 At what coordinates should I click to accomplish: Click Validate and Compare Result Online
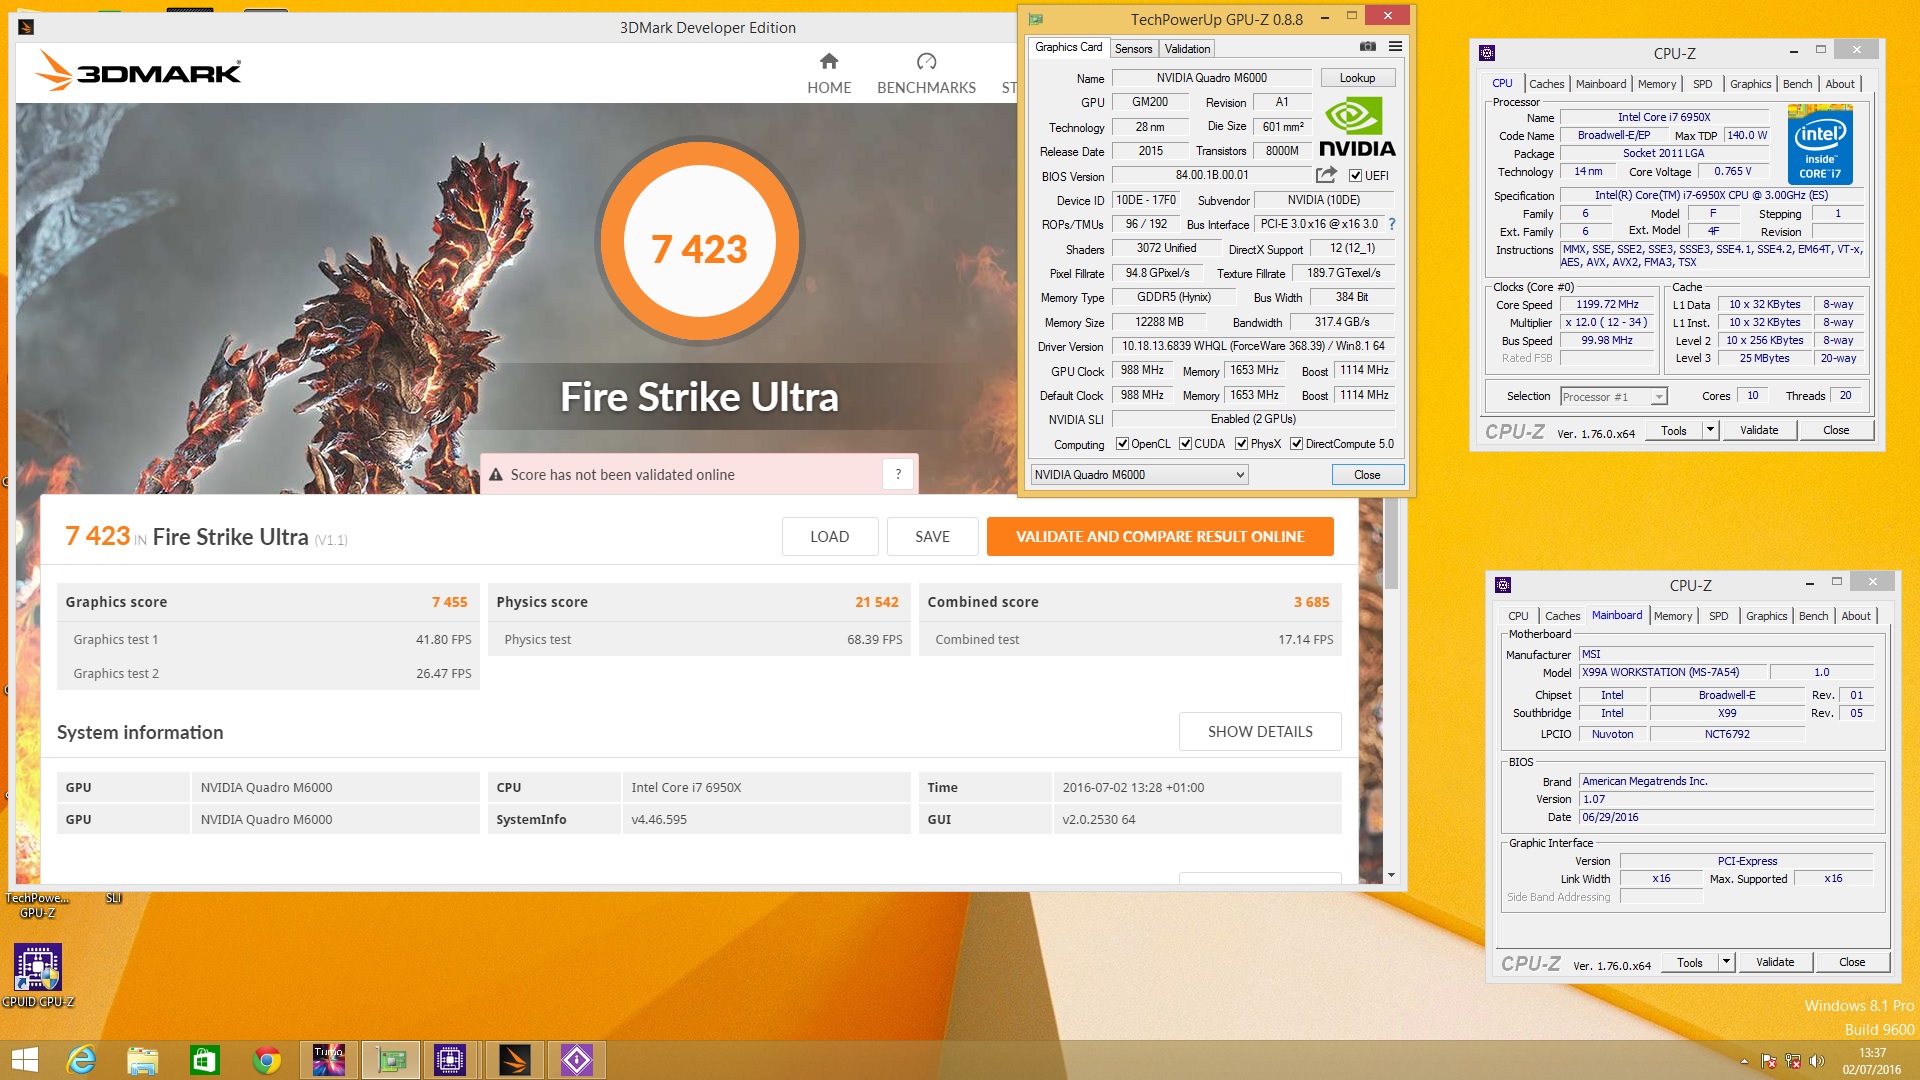tap(1160, 537)
